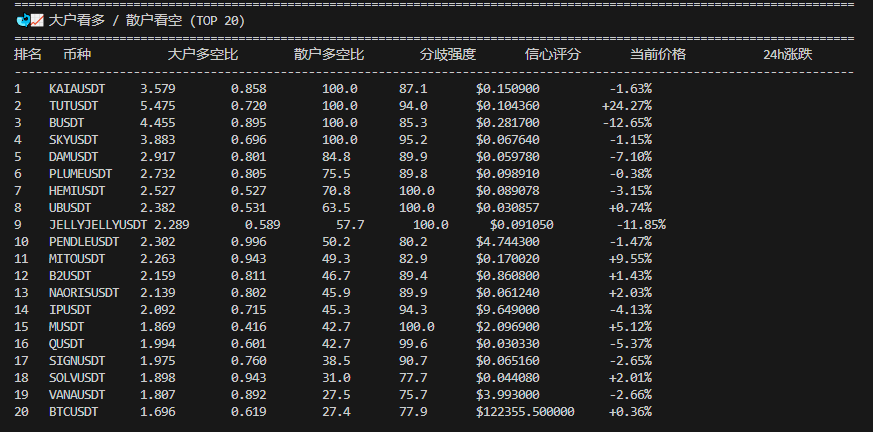Select the VANAUSDT symbol in row 19
Image resolution: width=873 pixels, height=432 pixels.
(x=77, y=395)
